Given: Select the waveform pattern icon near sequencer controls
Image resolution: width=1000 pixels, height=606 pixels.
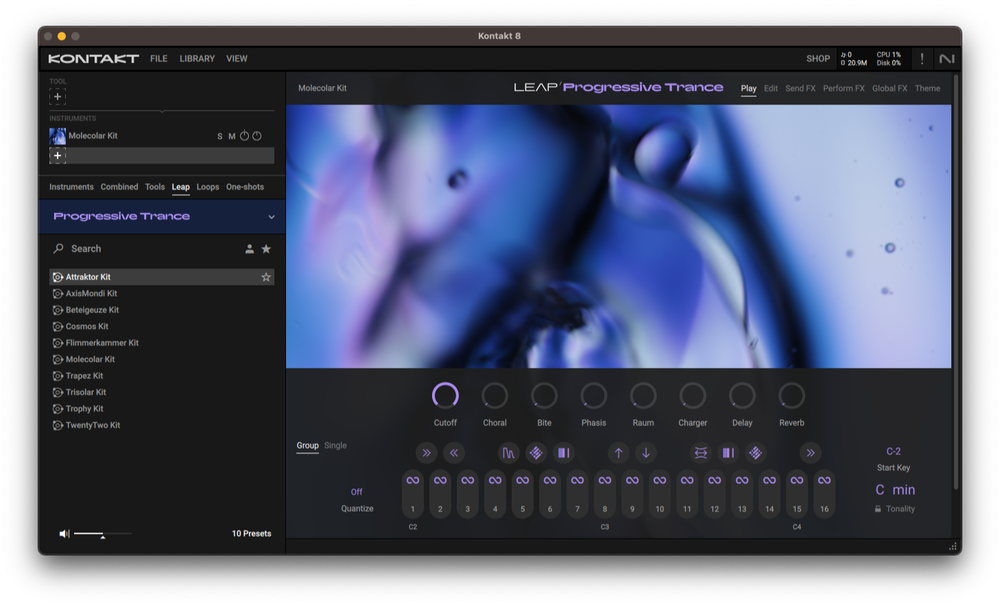Looking at the screenshot, I should point(510,453).
